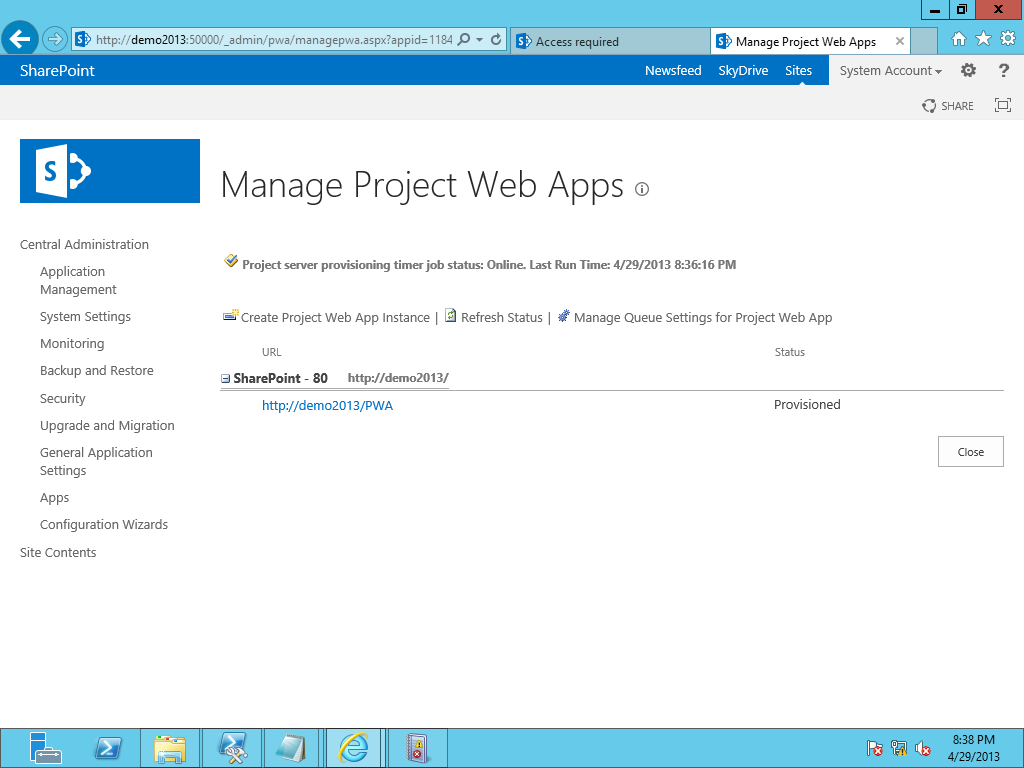
Task: Refresh the page with reload icon
Action: (x=496, y=40)
